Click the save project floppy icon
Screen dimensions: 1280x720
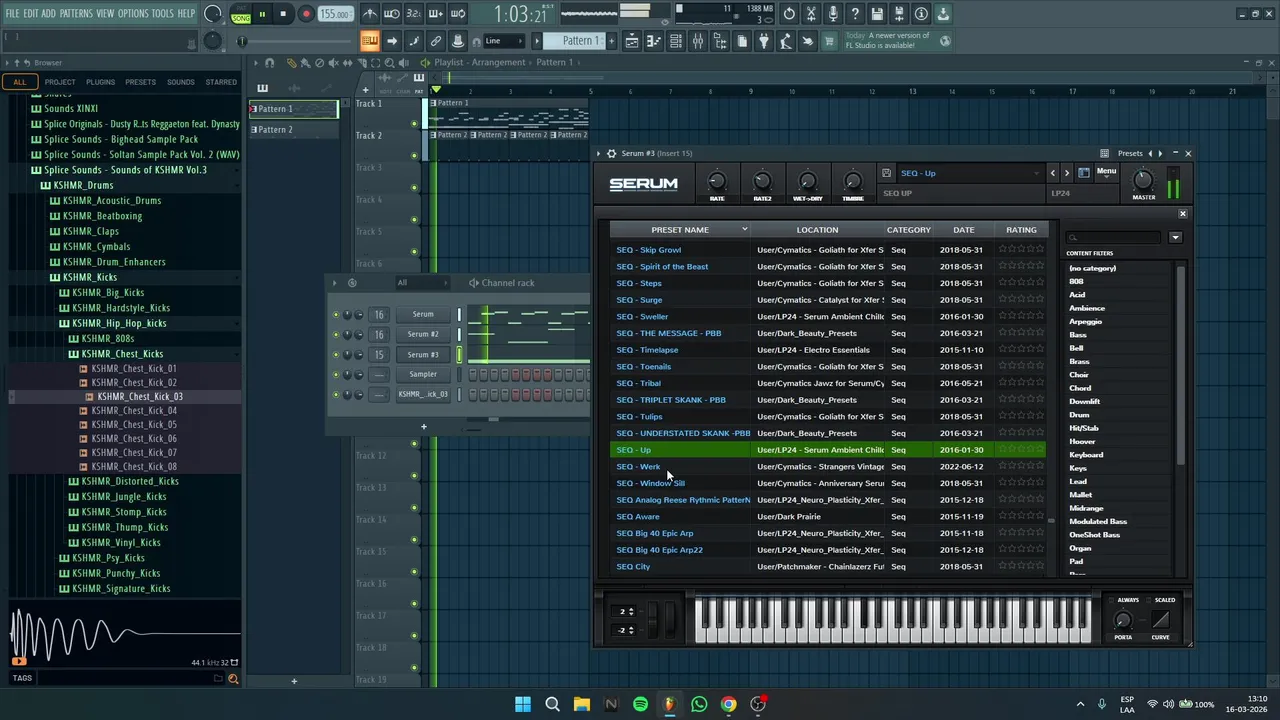tap(877, 14)
